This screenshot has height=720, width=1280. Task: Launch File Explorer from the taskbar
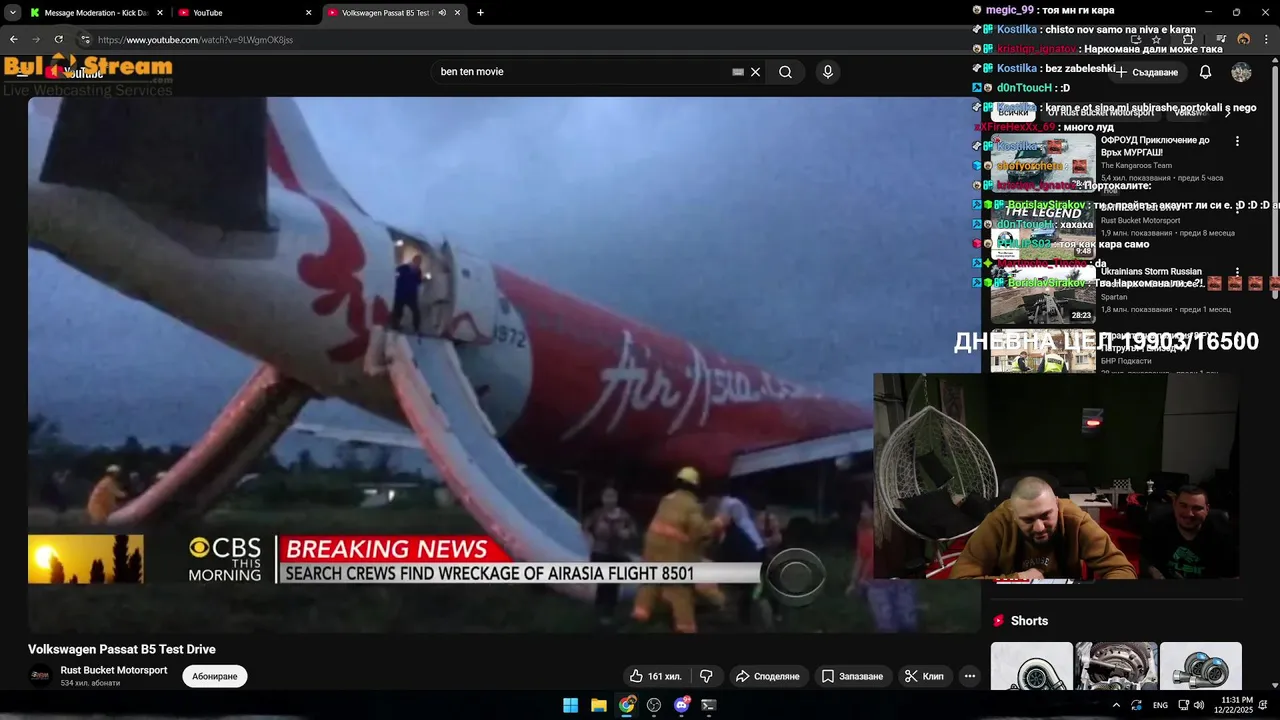(598, 705)
